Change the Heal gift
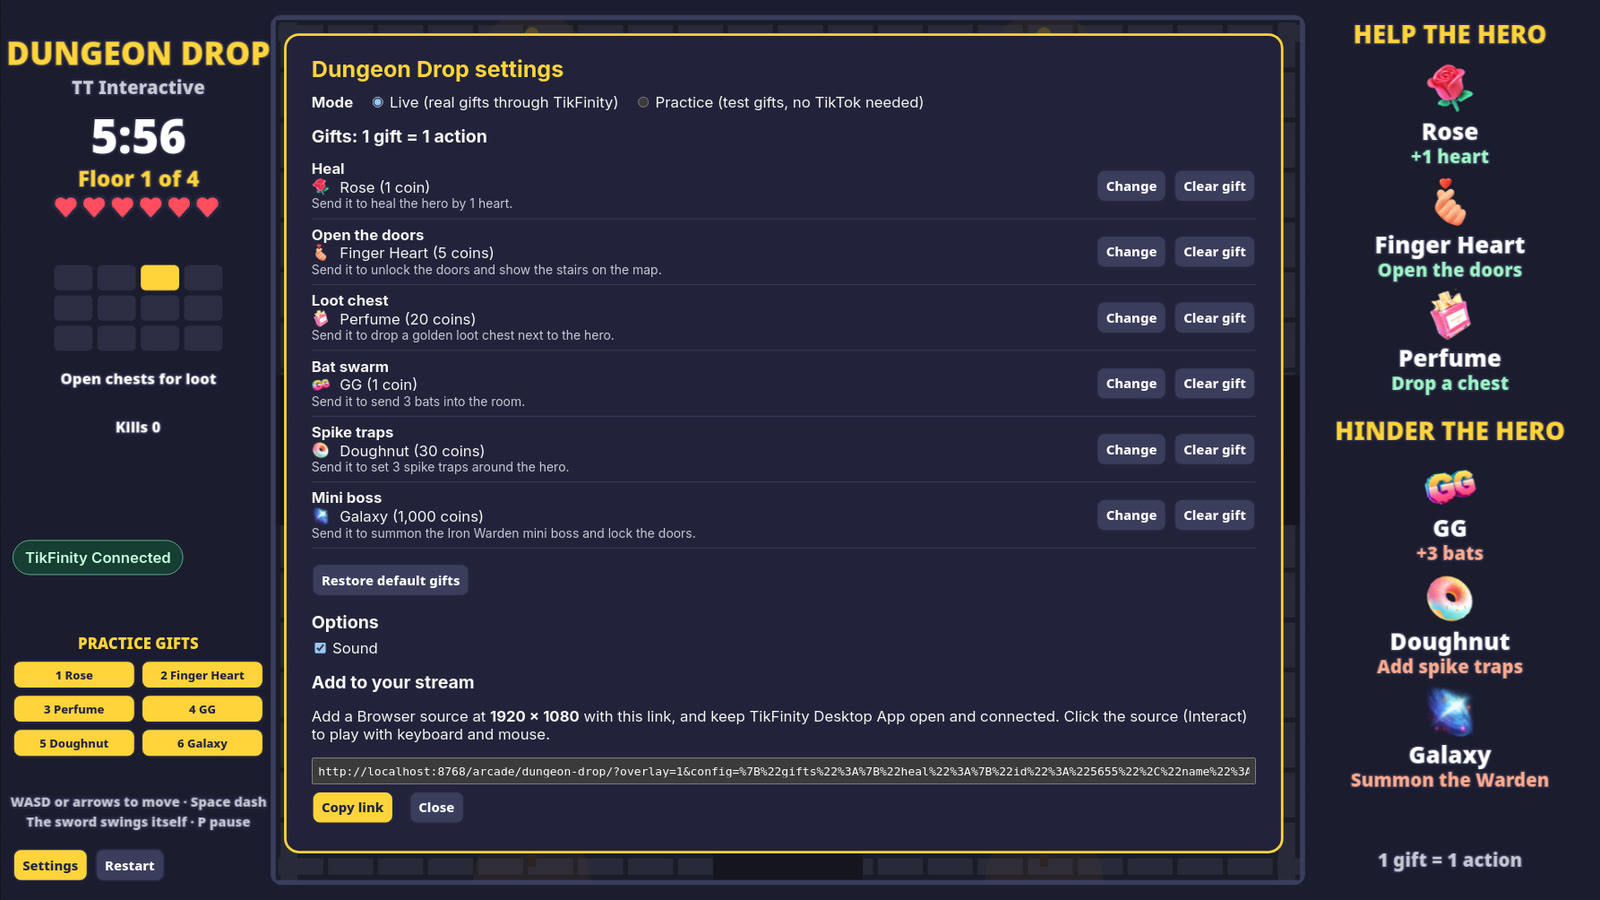The width and height of the screenshot is (1600, 900). coord(1131,186)
